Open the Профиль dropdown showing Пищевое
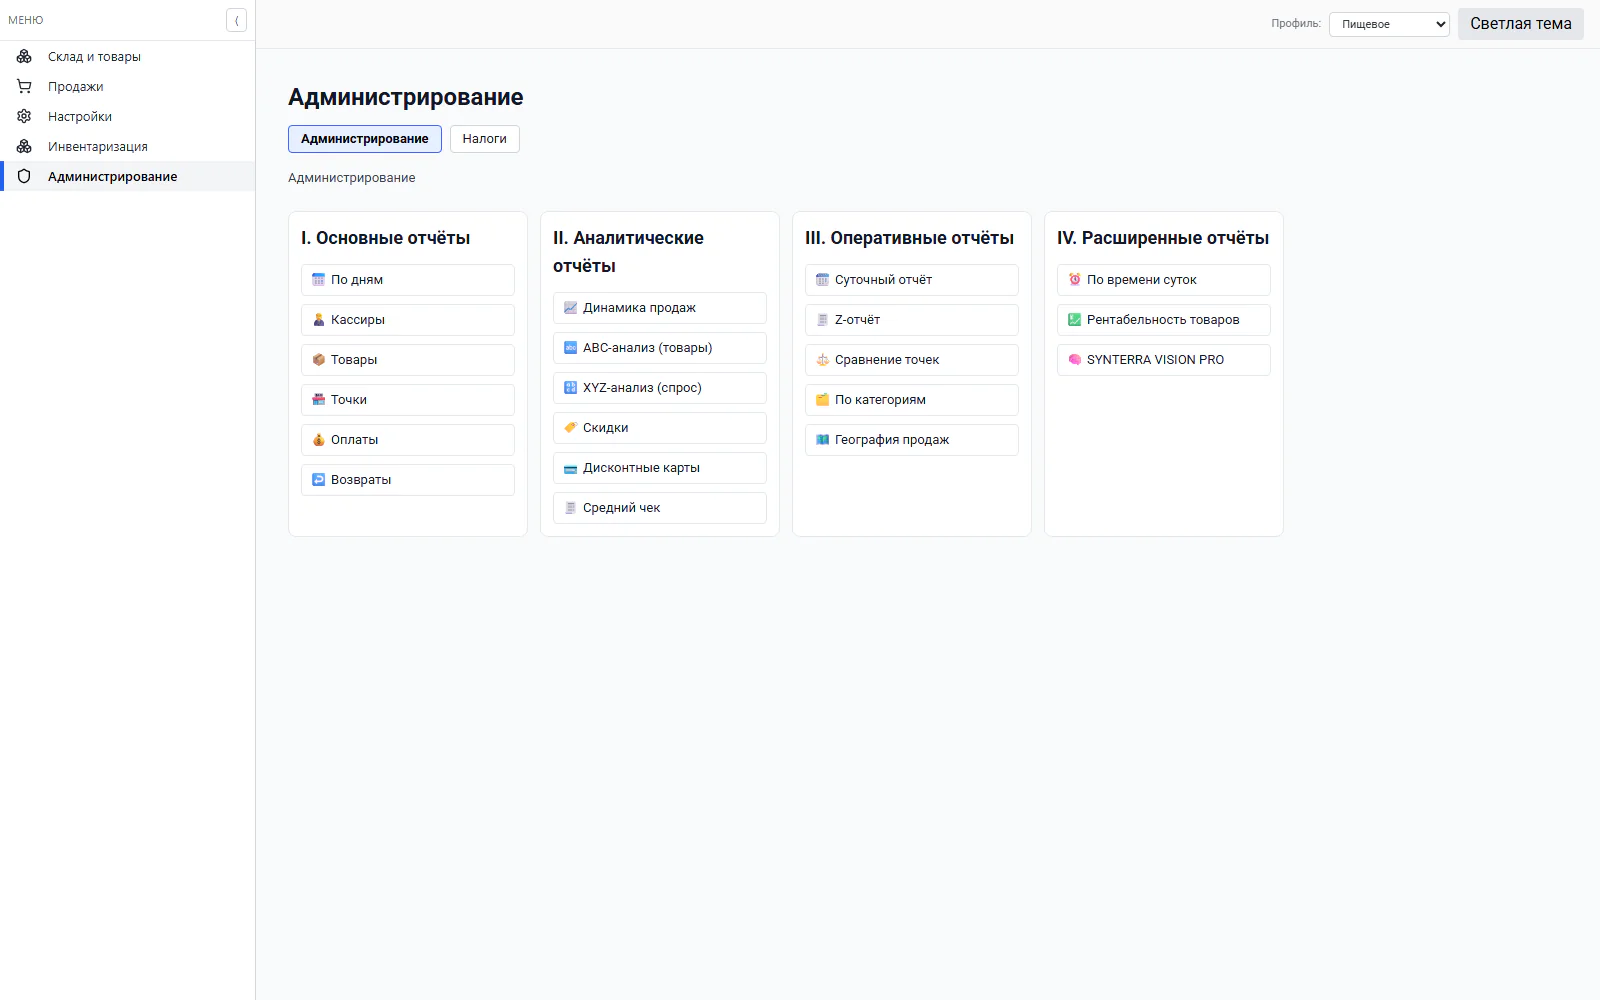1600x1000 pixels. (x=1389, y=24)
